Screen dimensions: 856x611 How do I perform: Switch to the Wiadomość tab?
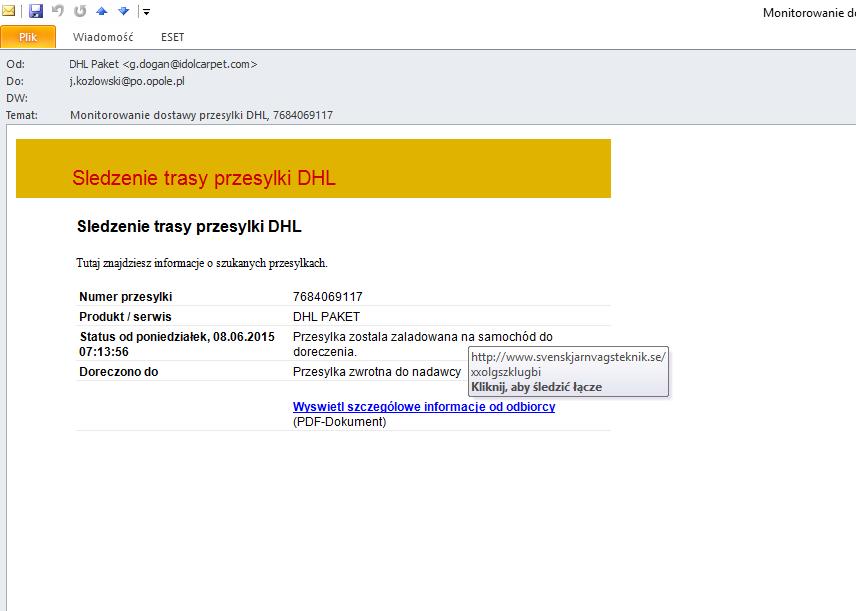click(x=103, y=37)
